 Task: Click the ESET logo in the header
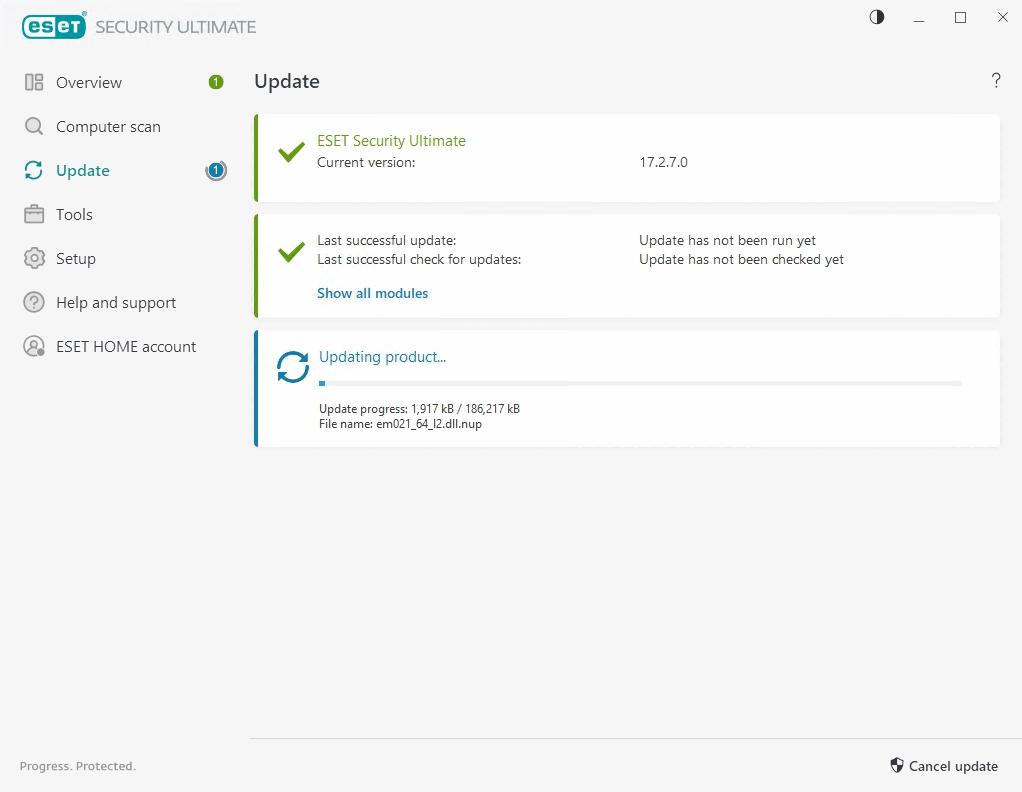[x=54, y=26]
